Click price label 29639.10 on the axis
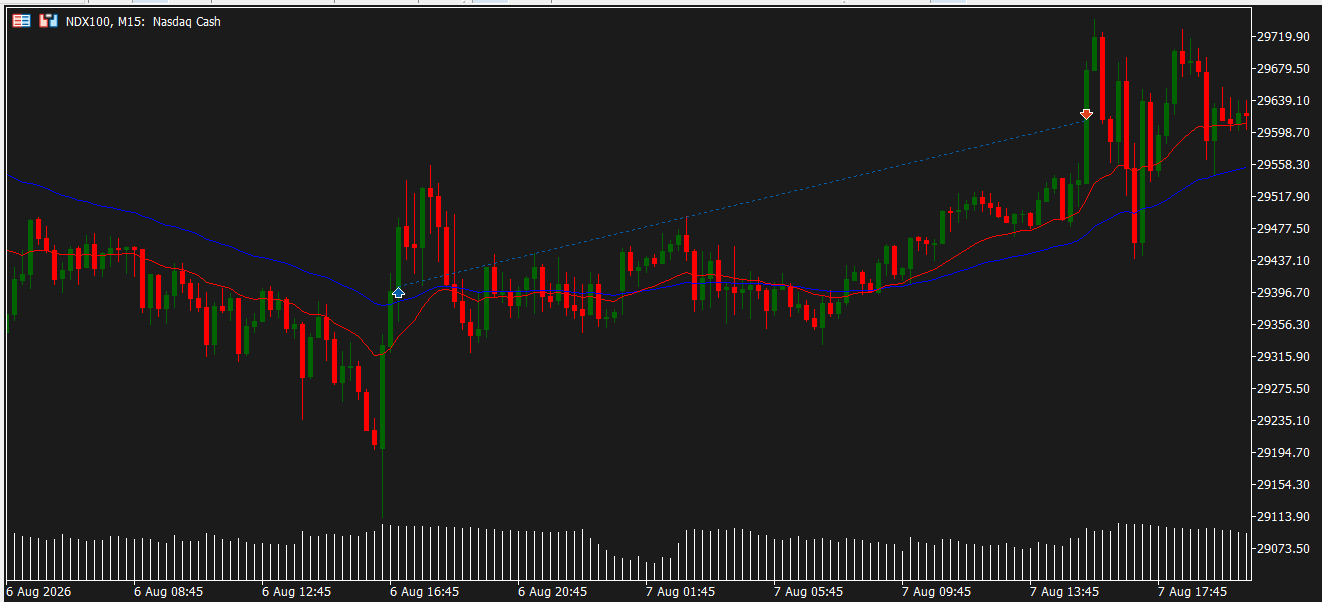This screenshot has width=1322, height=602. click(1283, 101)
